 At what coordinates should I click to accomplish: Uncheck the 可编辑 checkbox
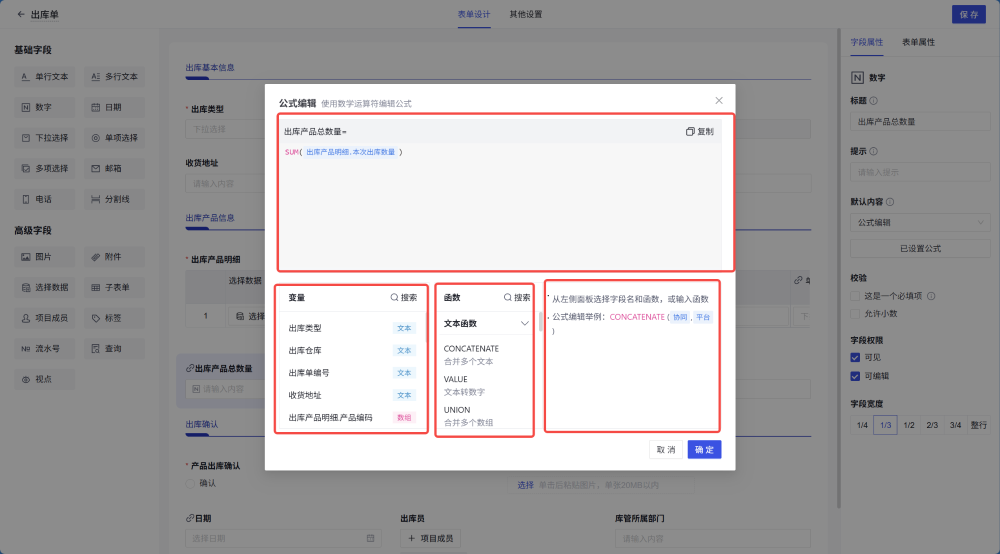(855, 376)
